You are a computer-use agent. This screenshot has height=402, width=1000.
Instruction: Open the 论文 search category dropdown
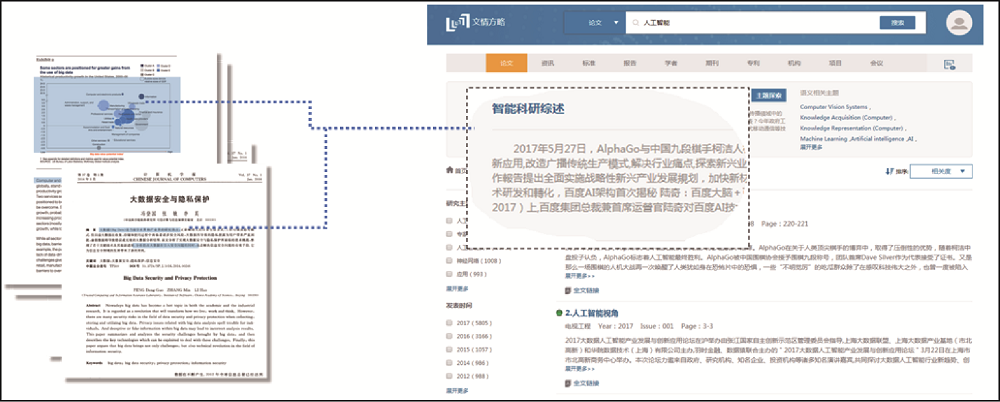point(594,23)
